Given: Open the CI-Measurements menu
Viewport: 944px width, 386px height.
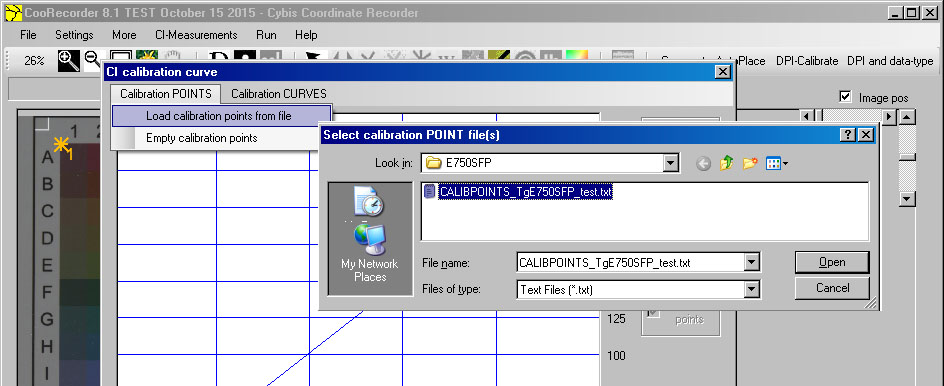Looking at the screenshot, I should [x=196, y=35].
